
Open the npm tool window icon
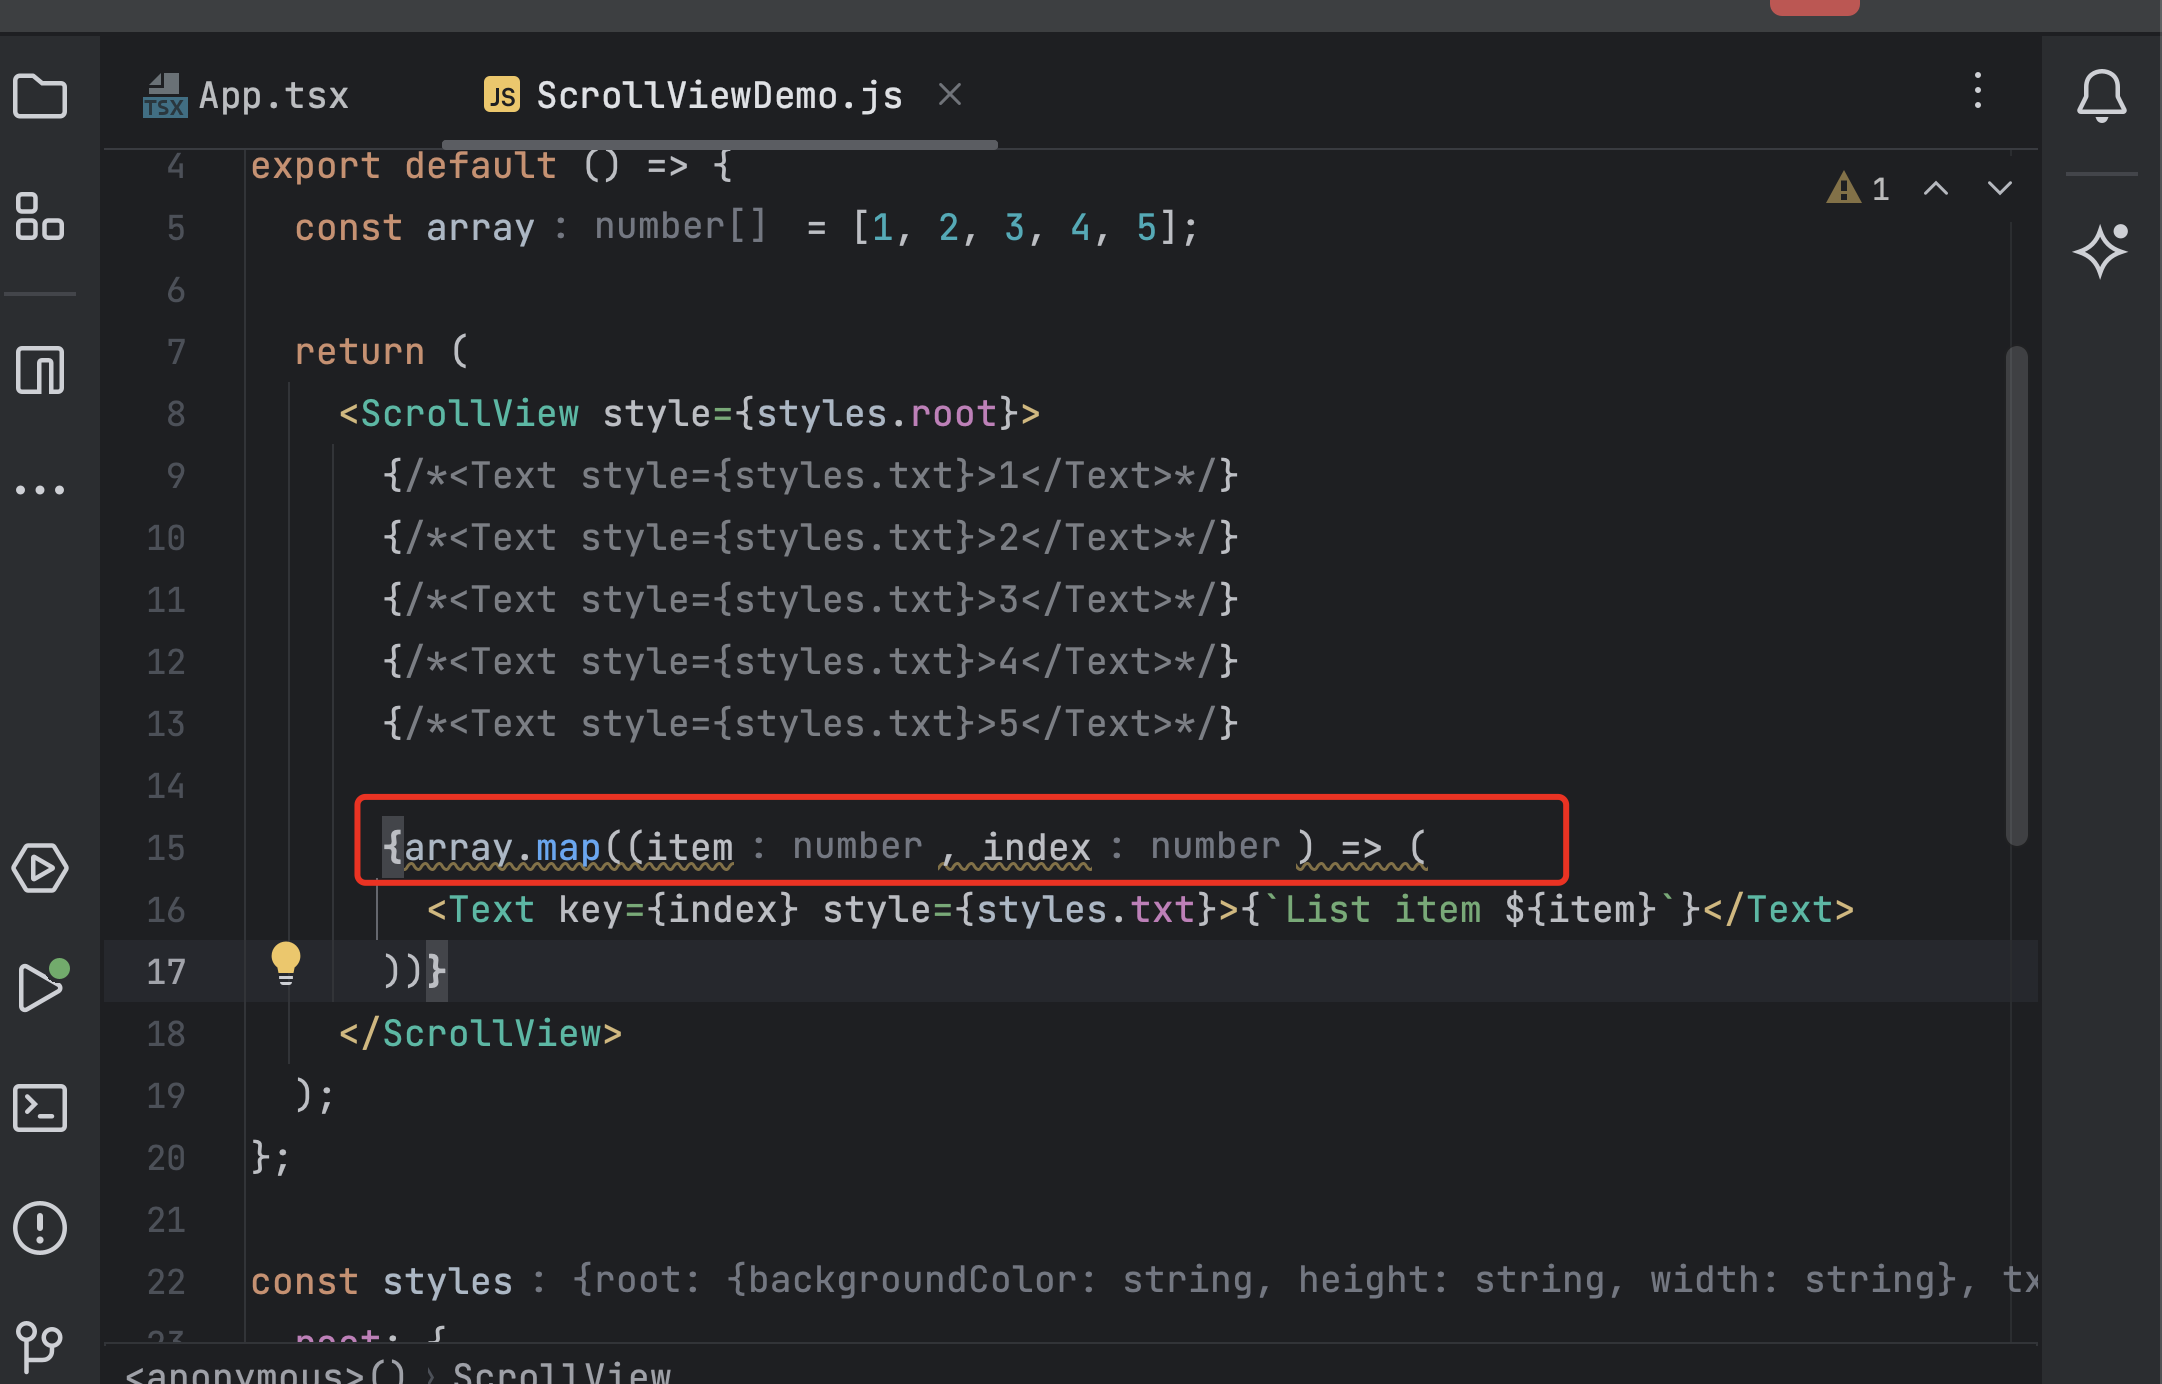coord(40,370)
